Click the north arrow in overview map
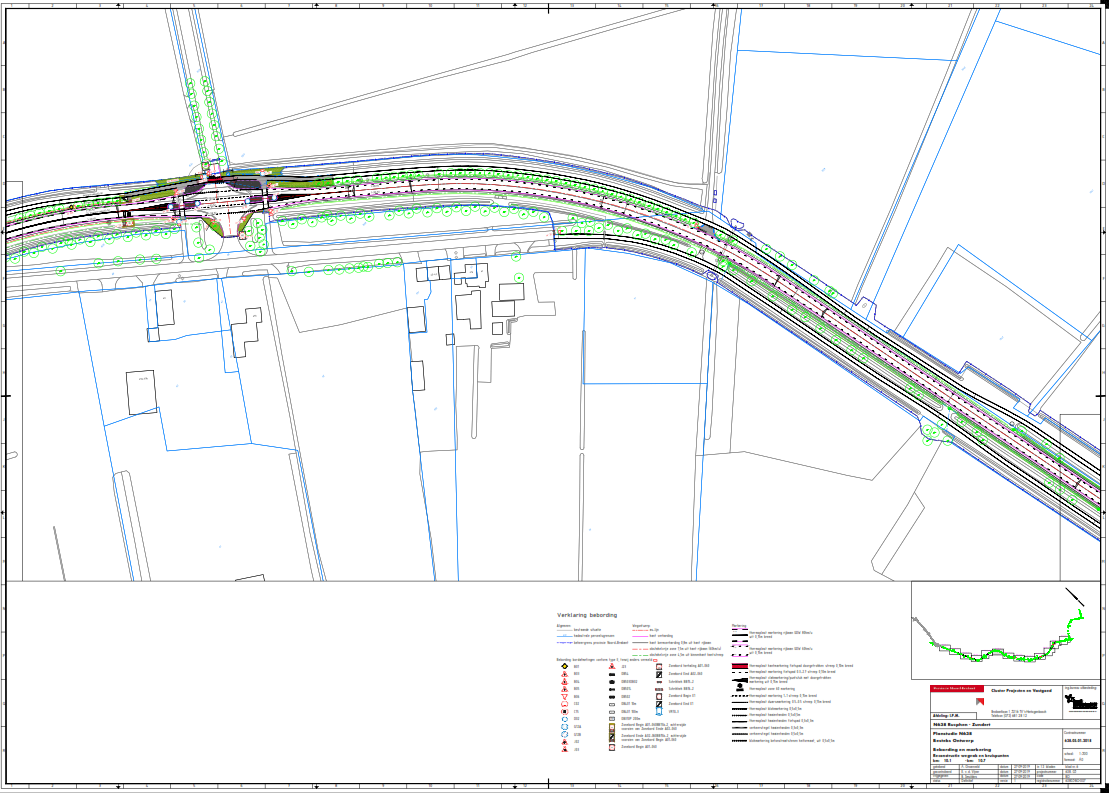1109x793 pixels. (1076, 594)
